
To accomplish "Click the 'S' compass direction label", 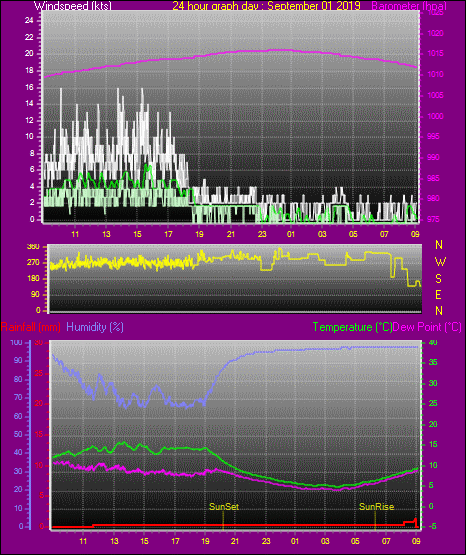I will coord(438,279).
